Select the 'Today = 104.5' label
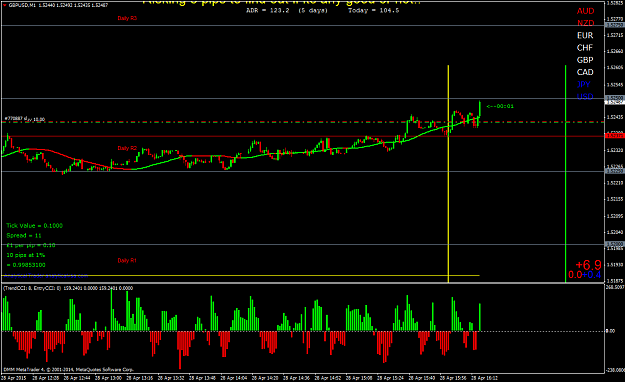Image resolution: width=625 pixels, height=382 pixels. [x=373, y=10]
